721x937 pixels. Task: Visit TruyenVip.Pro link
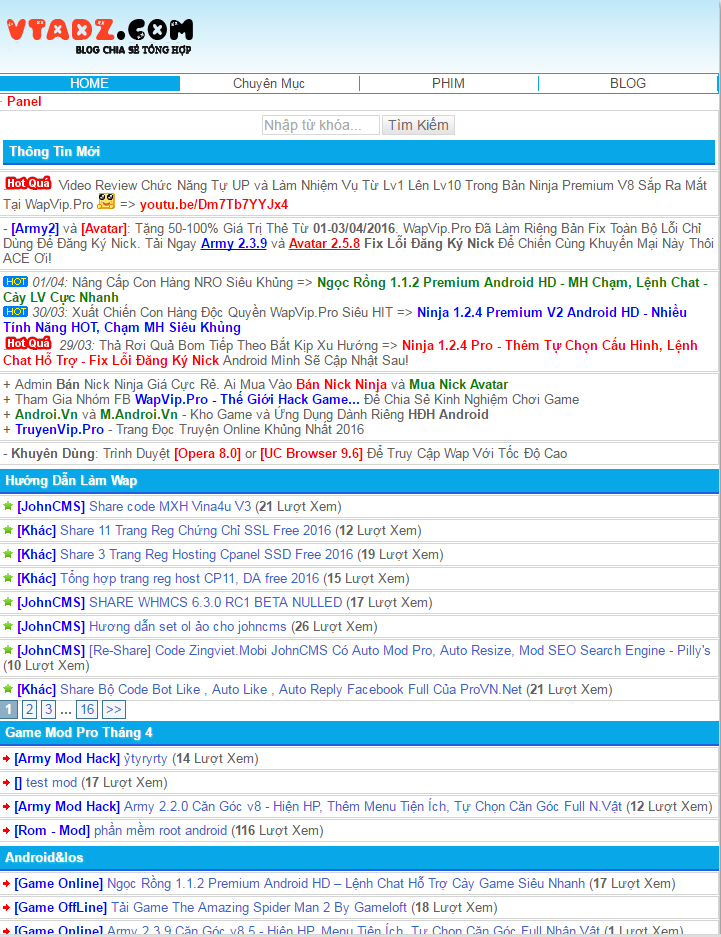pyautogui.click(x=59, y=429)
